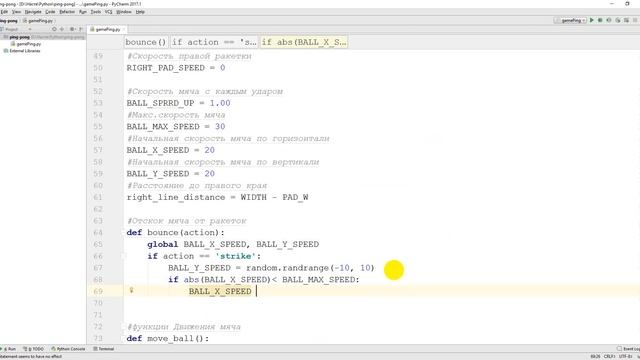
Task: Click "BALL_MAX_SPEED = 30" on line 55
Action: pyautogui.click(x=176, y=127)
